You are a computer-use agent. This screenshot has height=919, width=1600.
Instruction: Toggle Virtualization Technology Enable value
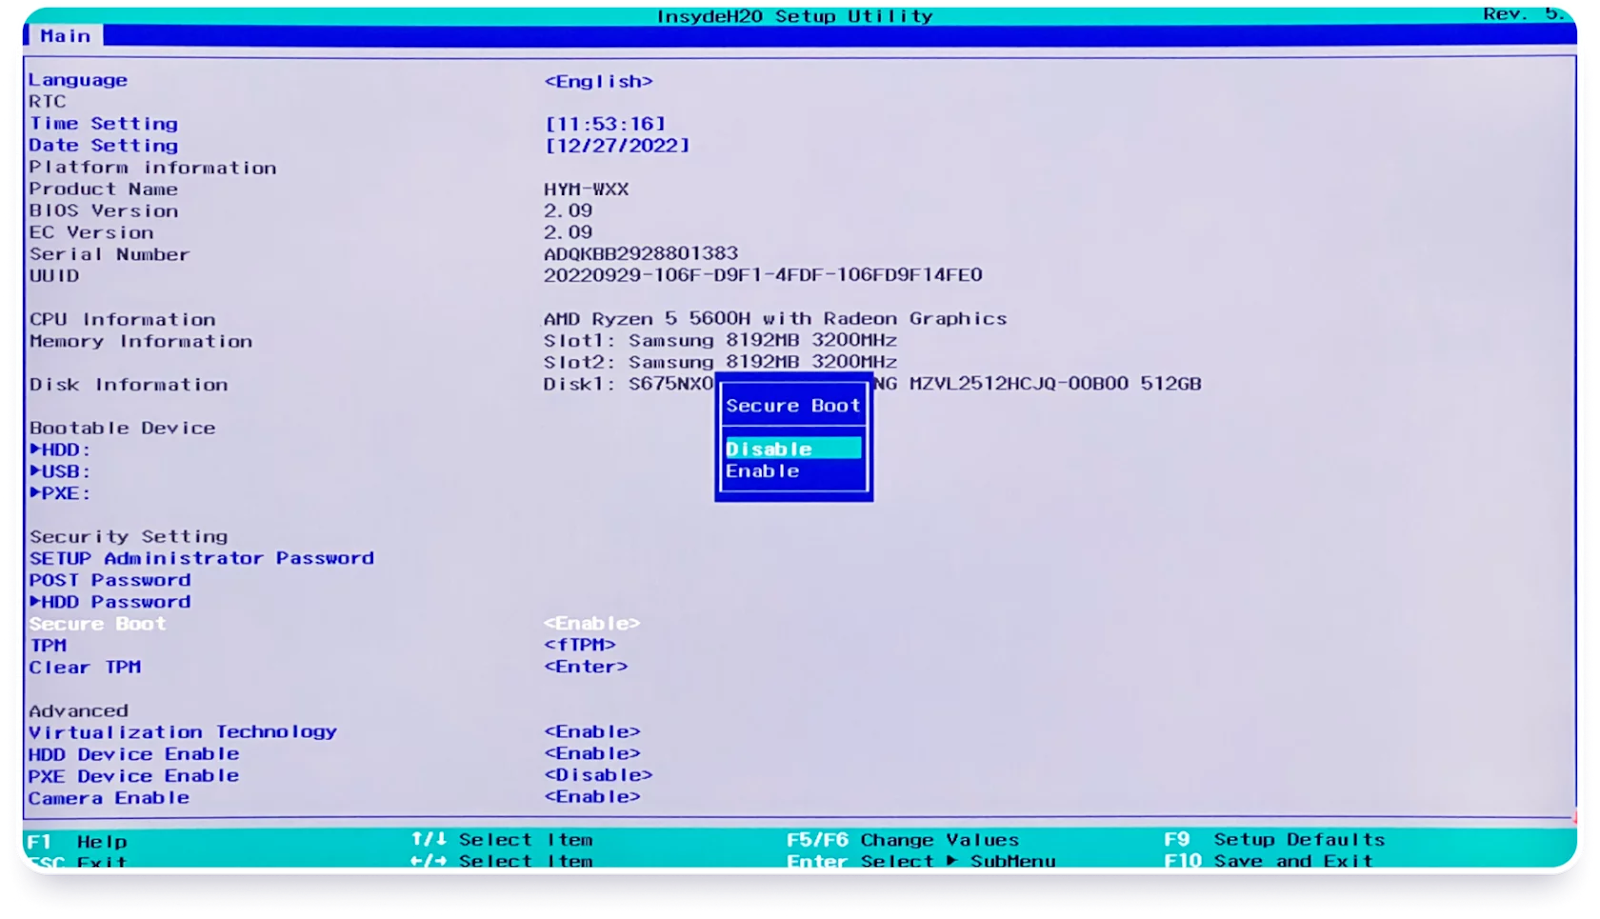tap(592, 732)
